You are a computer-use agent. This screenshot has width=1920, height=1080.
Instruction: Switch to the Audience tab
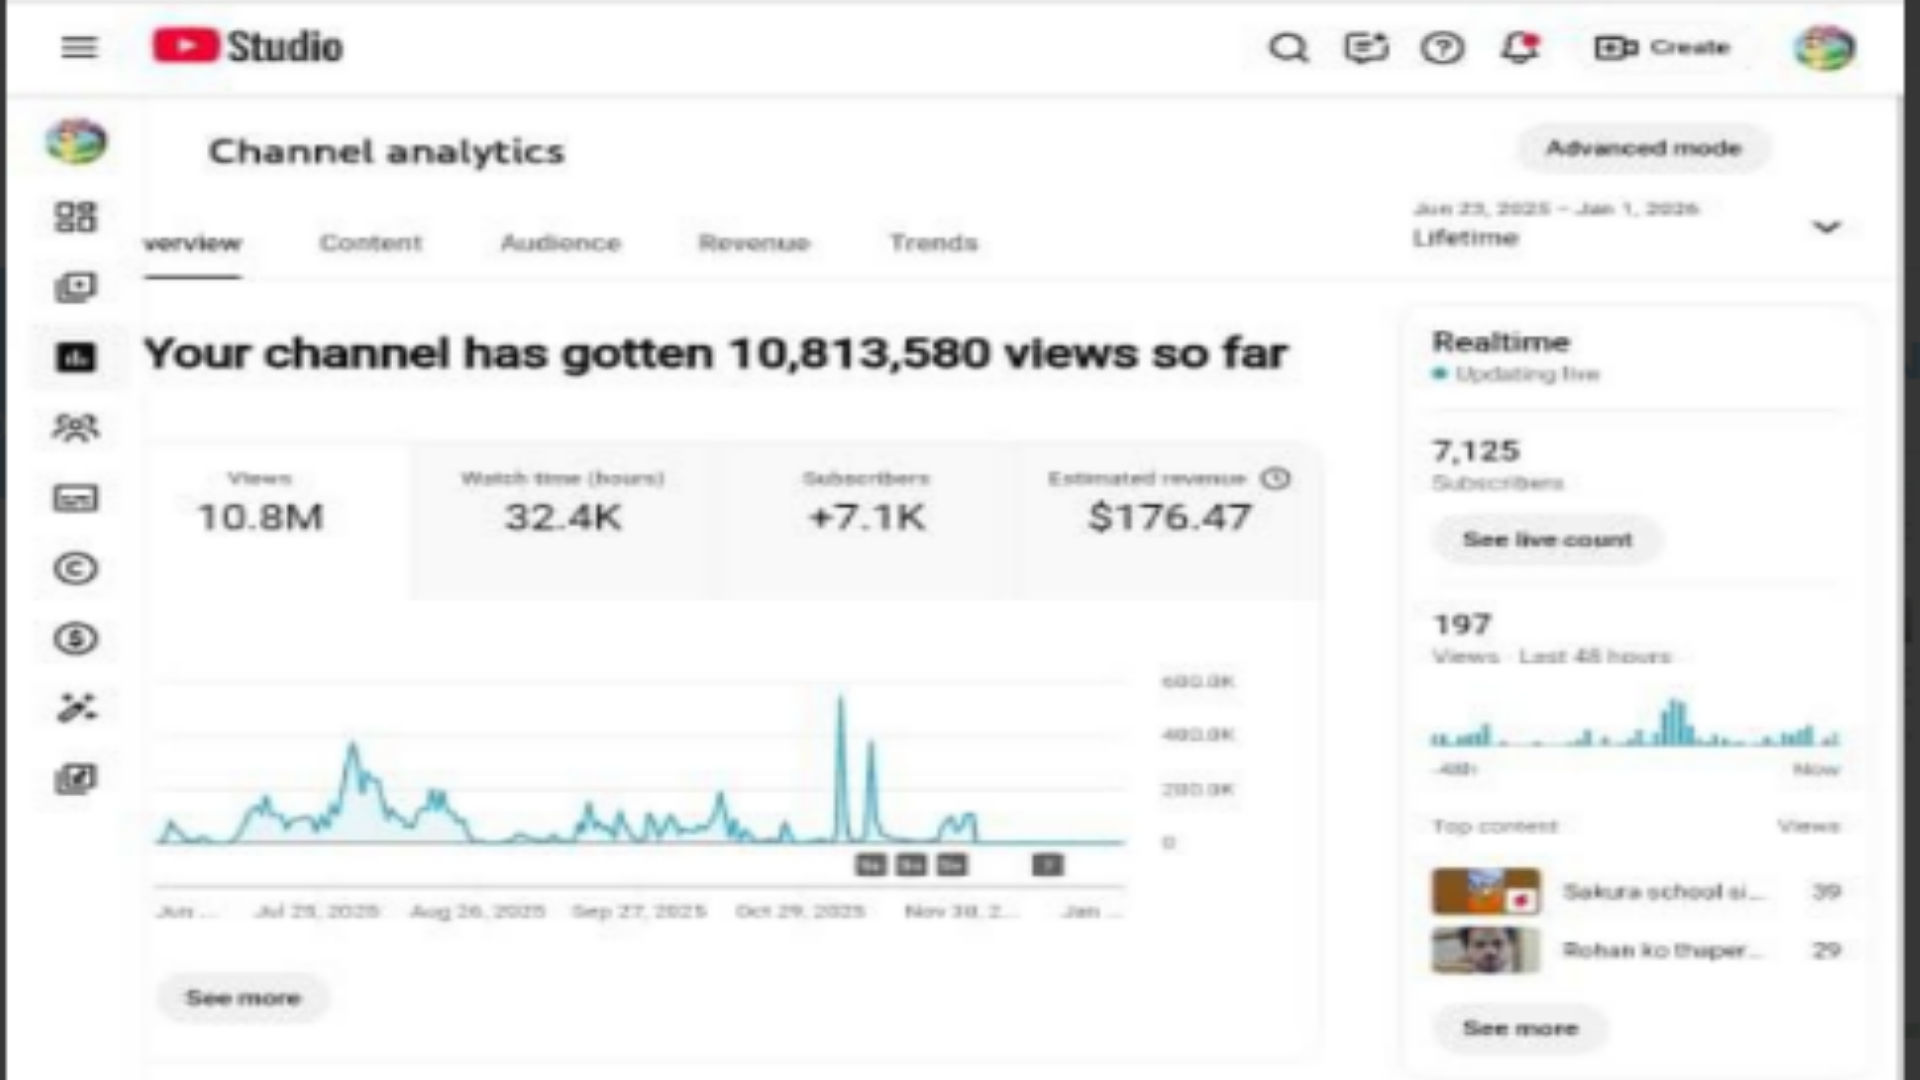(x=560, y=242)
